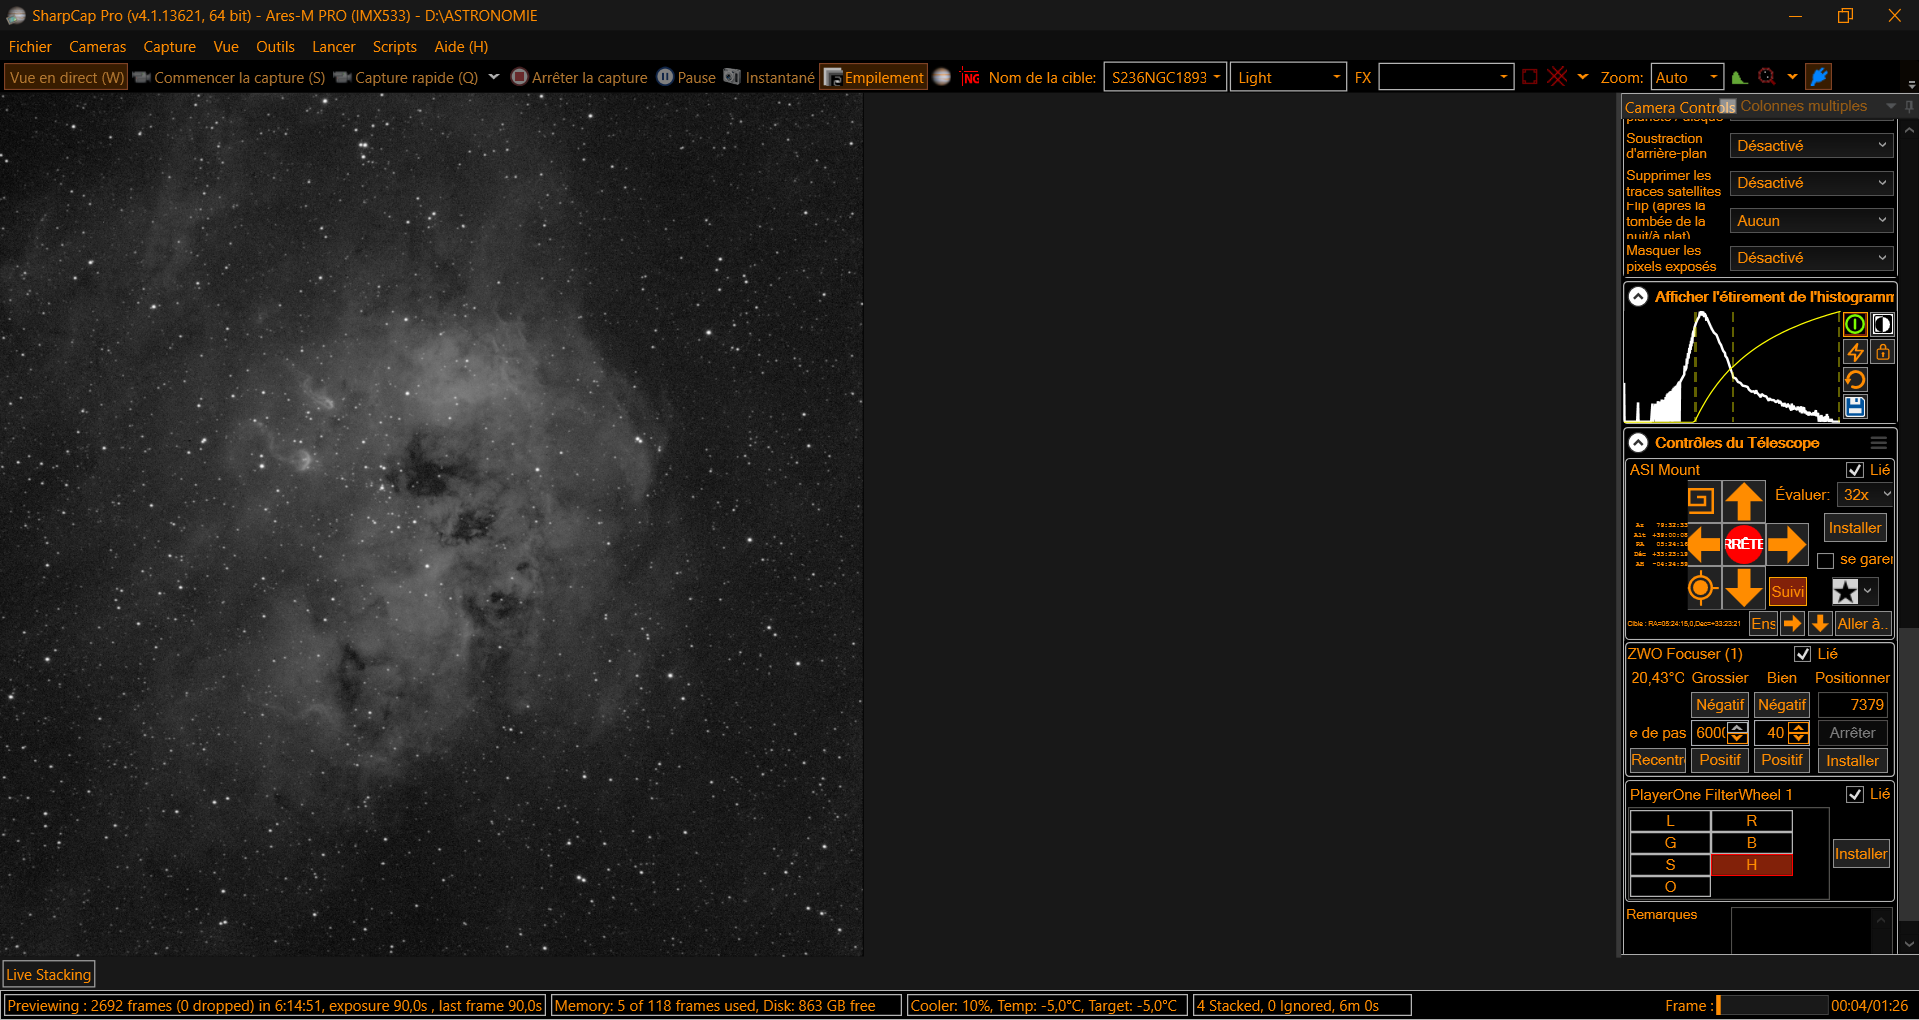This screenshot has height=1020, width=1919.
Task: Open the Évaluer 32x rate dropdown
Action: coord(1865,495)
